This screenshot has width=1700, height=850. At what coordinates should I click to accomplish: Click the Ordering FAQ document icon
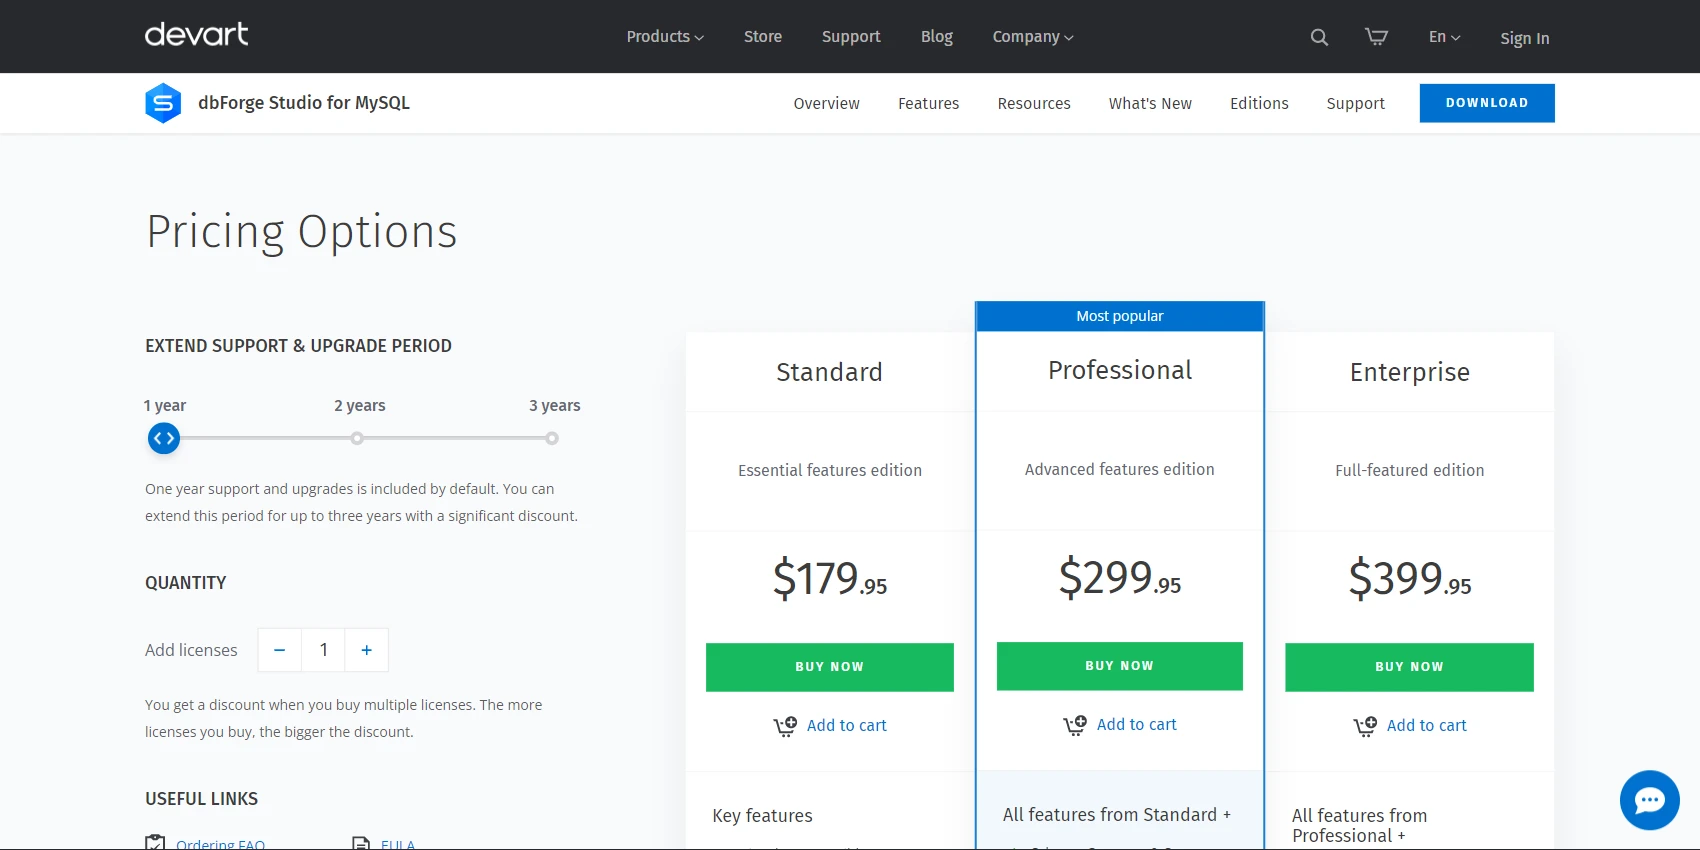[155, 843]
